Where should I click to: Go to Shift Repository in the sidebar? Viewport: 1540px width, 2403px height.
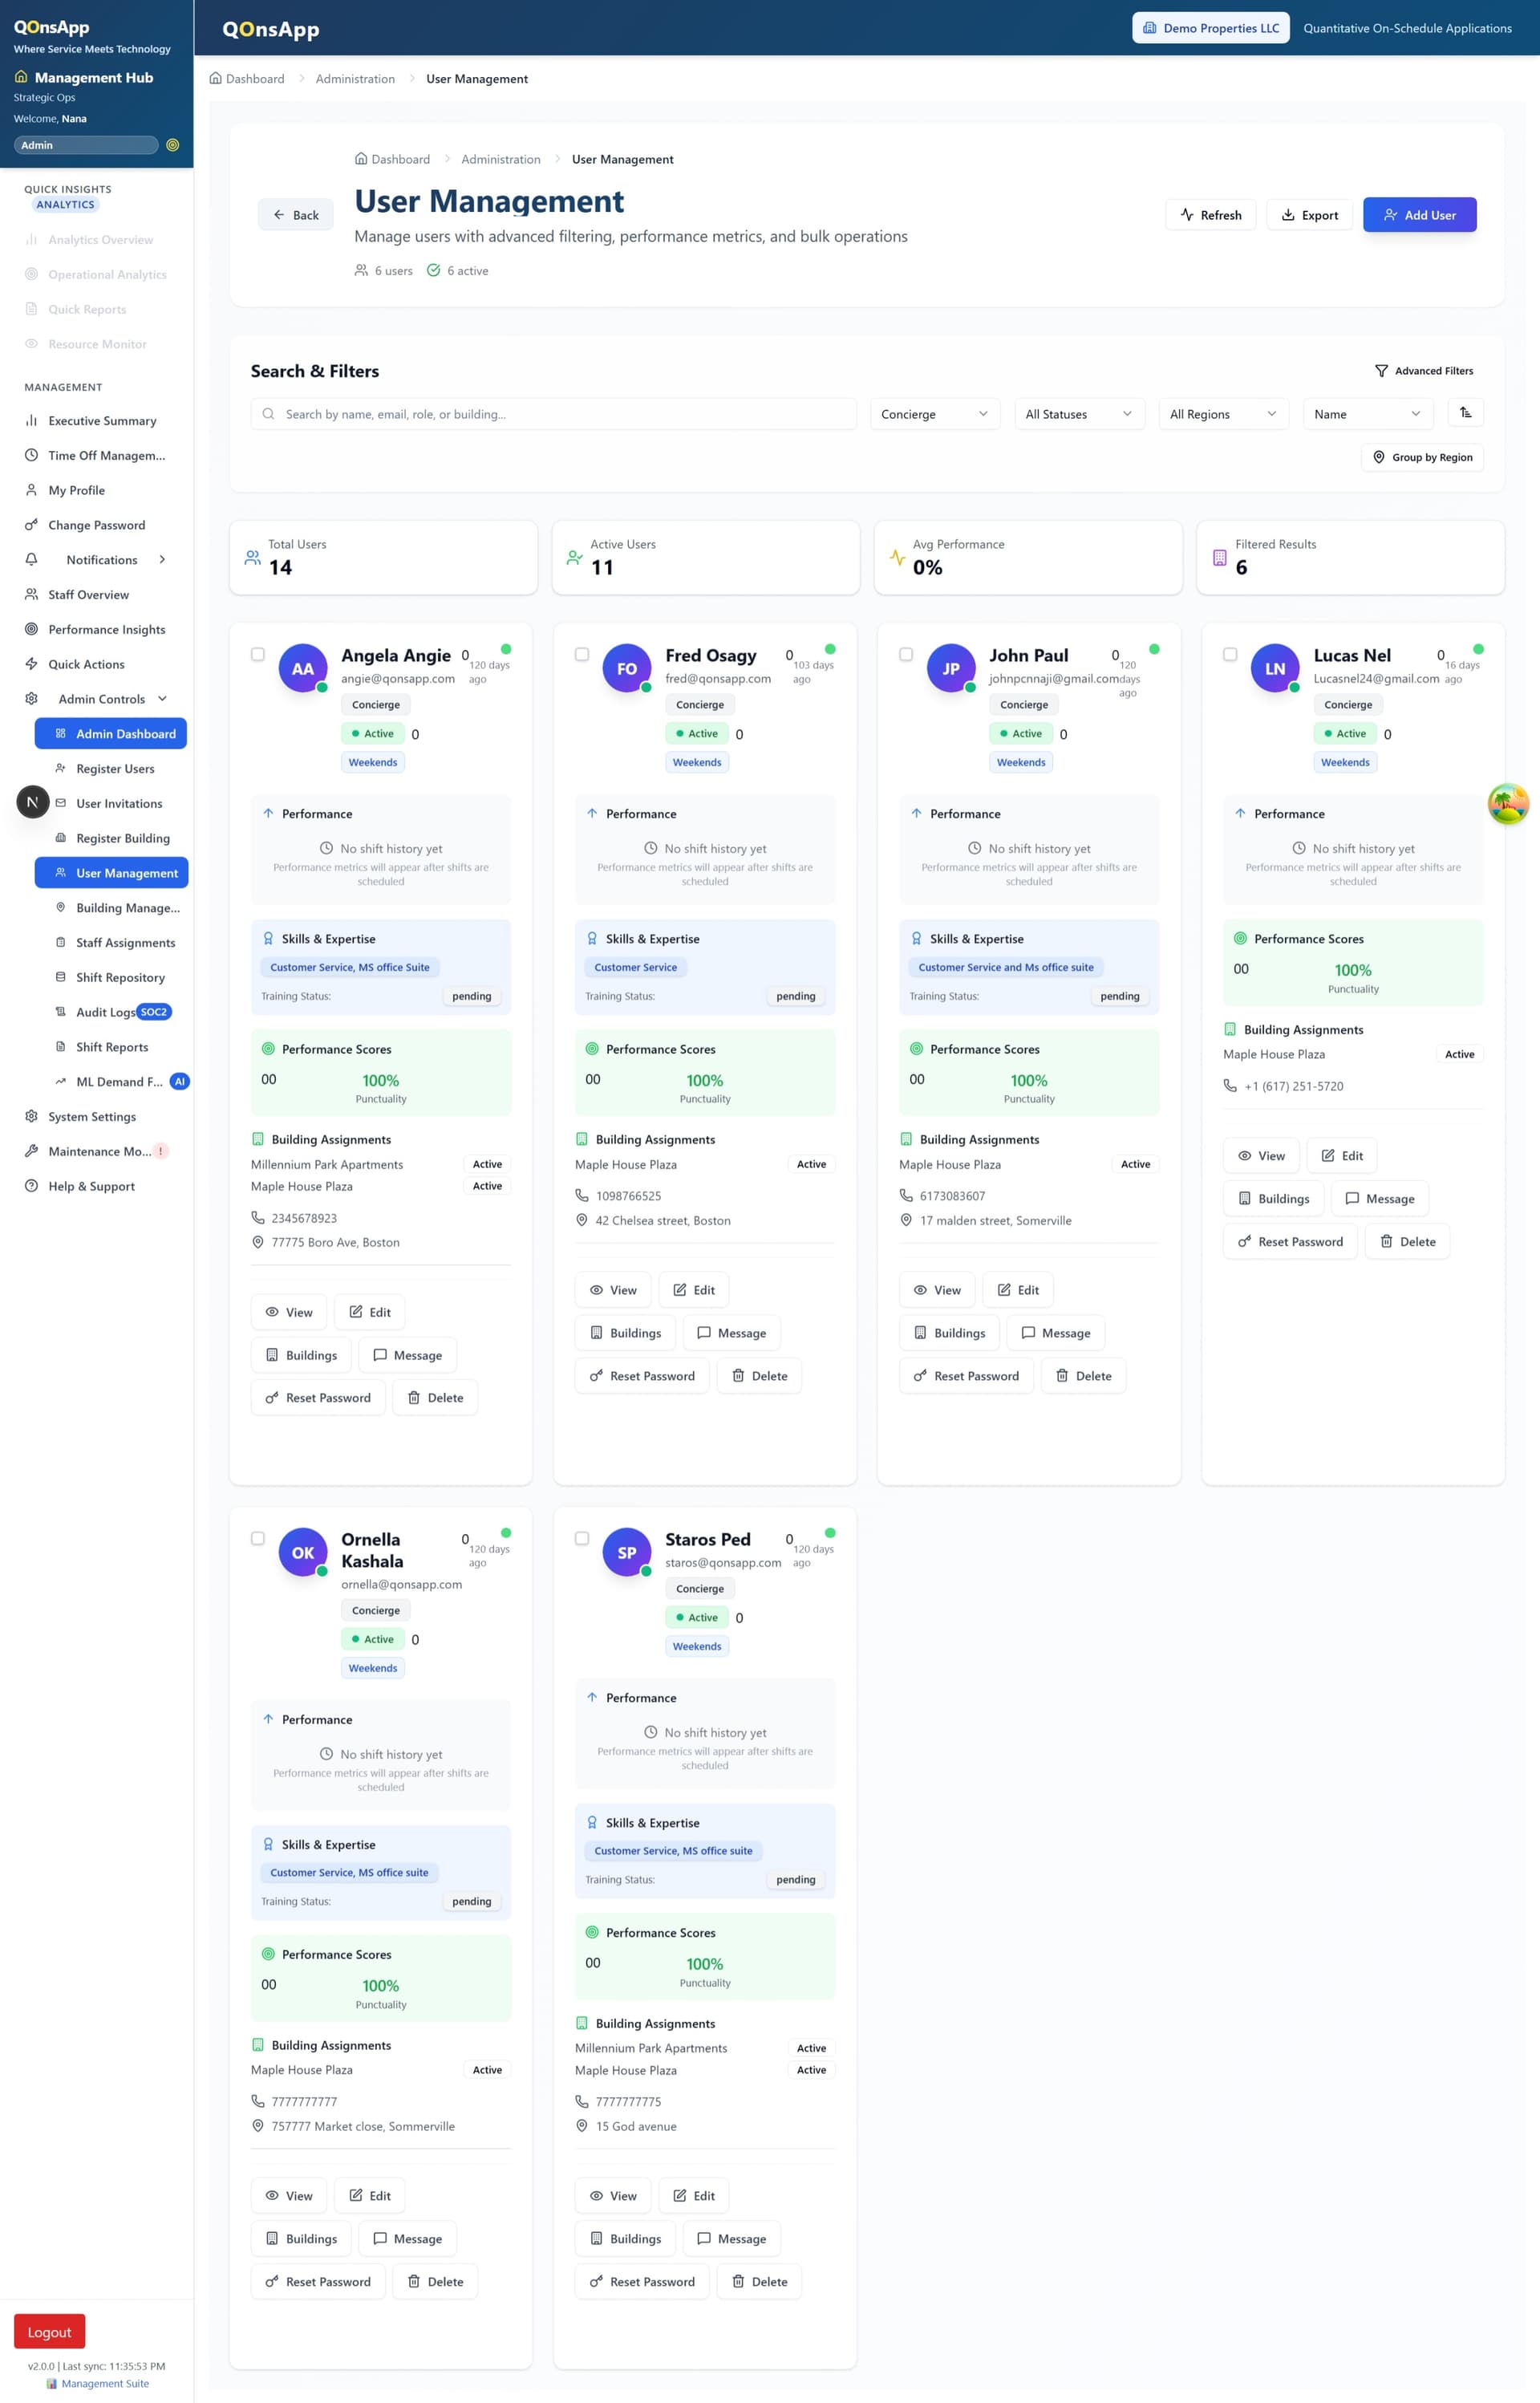point(120,977)
